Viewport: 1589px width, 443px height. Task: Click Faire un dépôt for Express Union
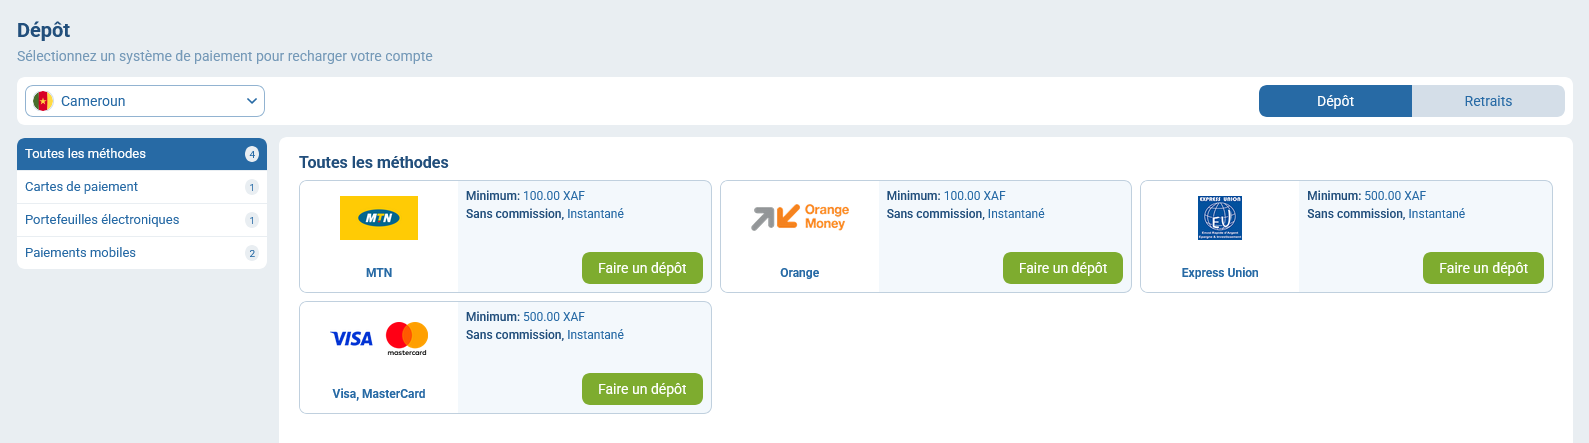coord(1483,268)
